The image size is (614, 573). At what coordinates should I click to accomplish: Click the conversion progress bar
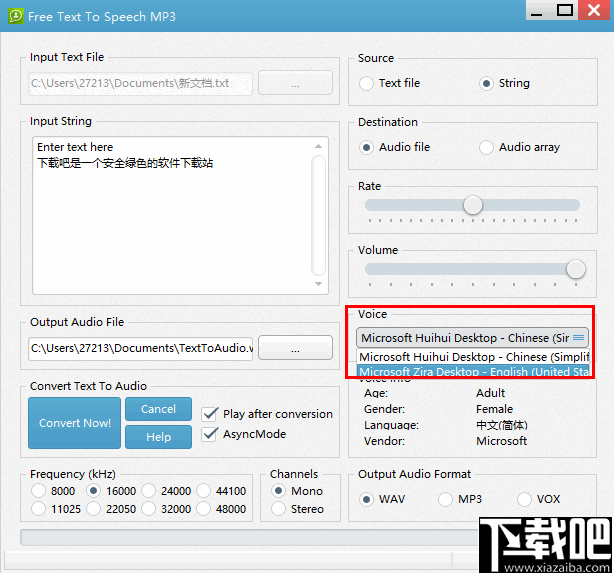point(251,537)
